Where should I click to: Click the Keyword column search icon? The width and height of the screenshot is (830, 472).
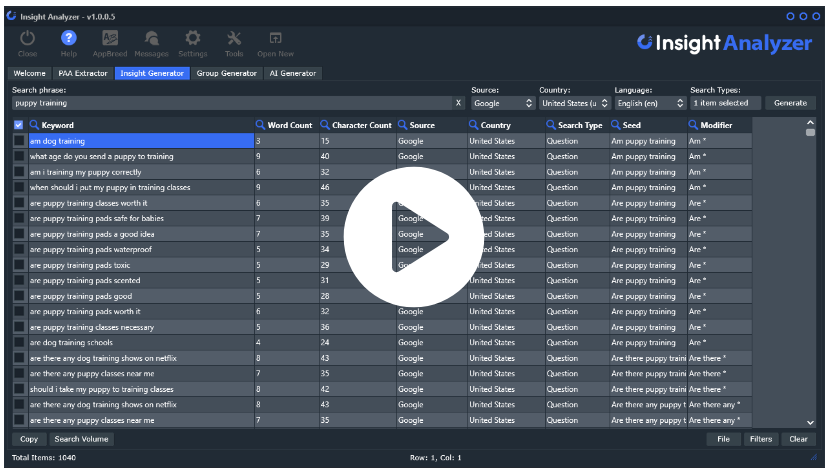34,125
